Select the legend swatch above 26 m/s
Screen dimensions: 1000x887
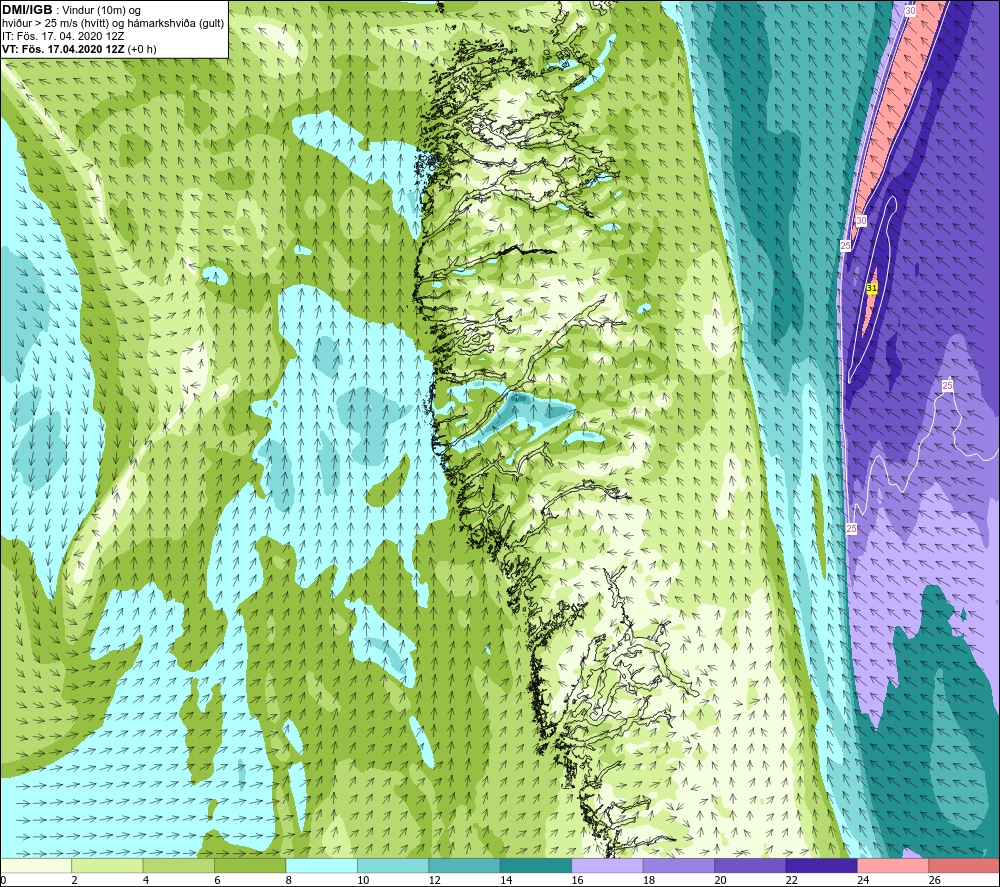pos(964,865)
